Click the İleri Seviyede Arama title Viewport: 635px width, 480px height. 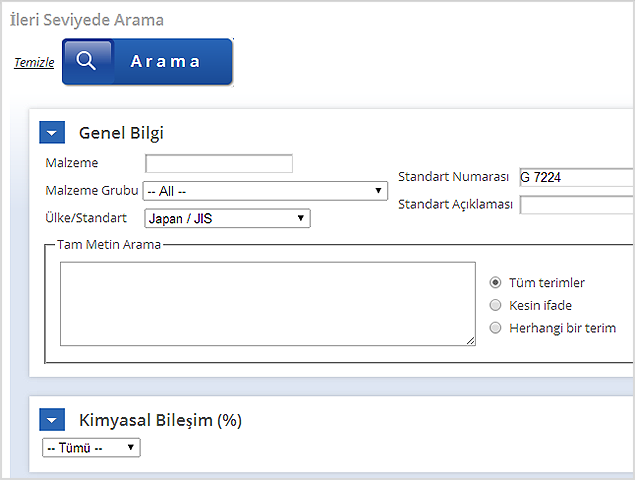click(87, 20)
